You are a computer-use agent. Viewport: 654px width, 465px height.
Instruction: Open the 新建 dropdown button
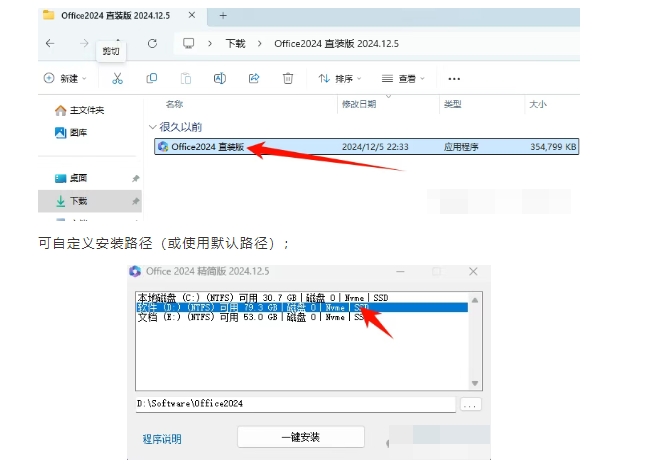point(65,78)
